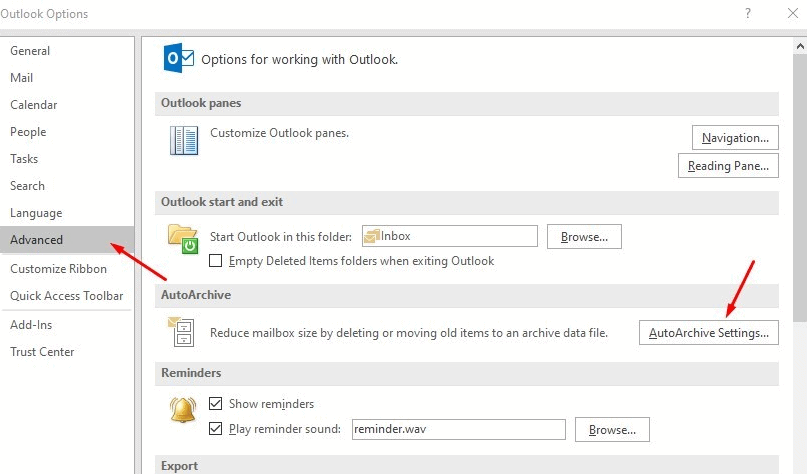
Task: Click the Inbox folder icon in field
Action: pos(372,236)
